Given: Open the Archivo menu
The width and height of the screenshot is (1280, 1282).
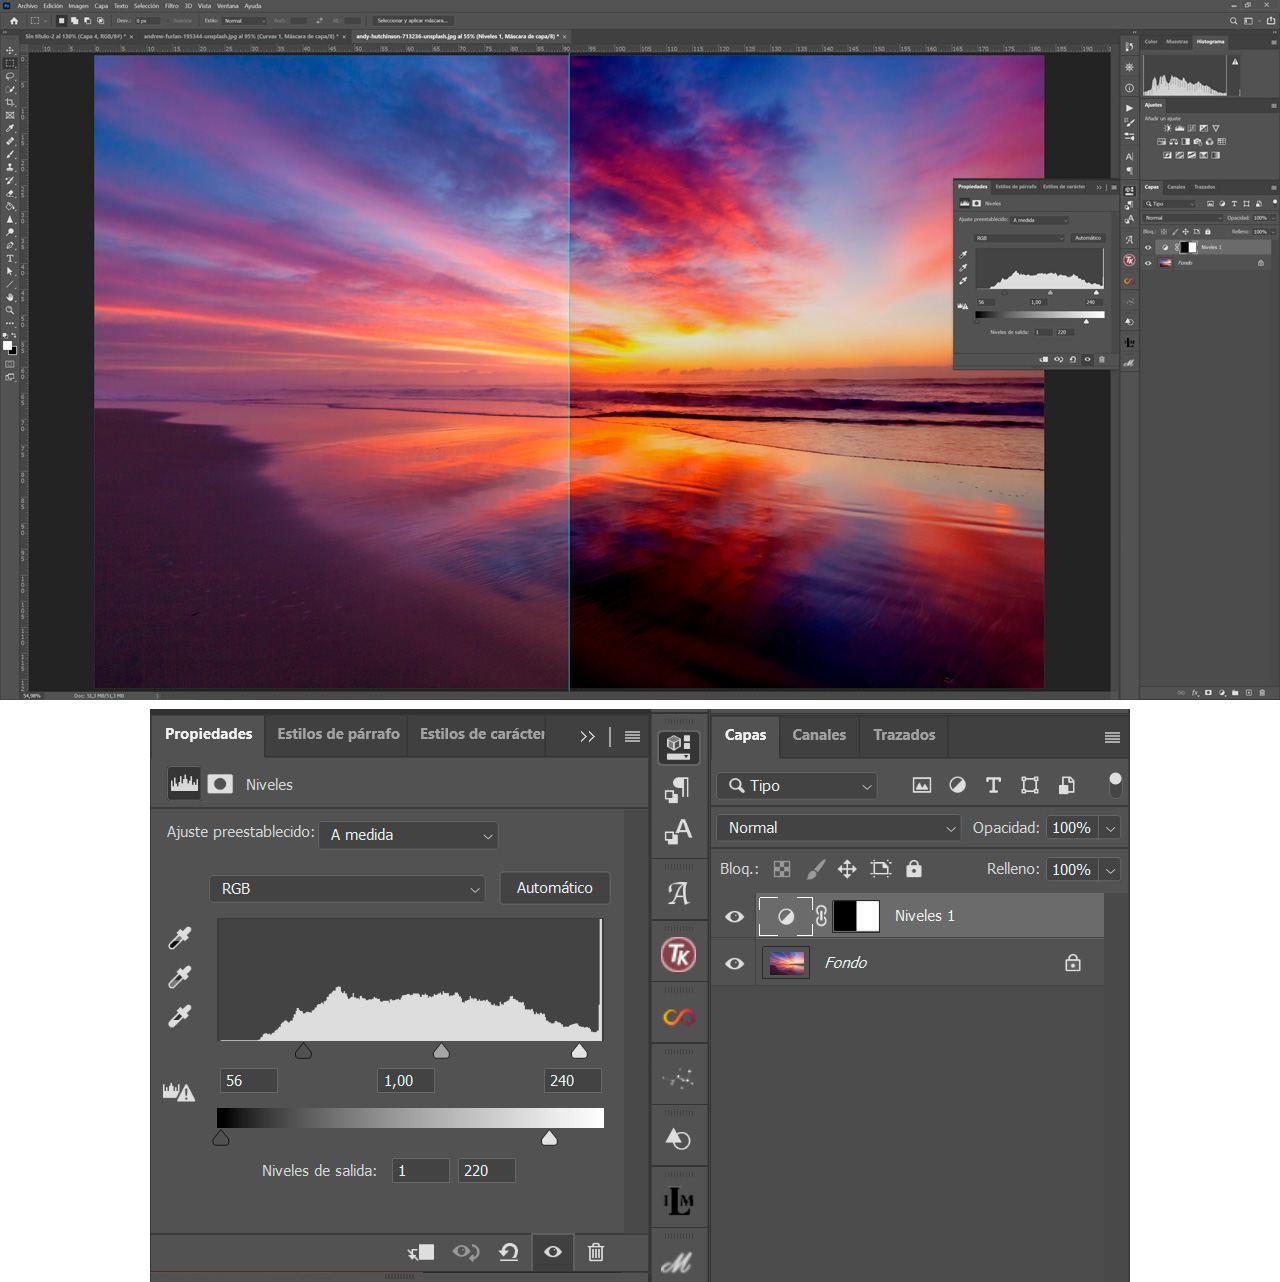Looking at the screenshot, I should point(27,6).
